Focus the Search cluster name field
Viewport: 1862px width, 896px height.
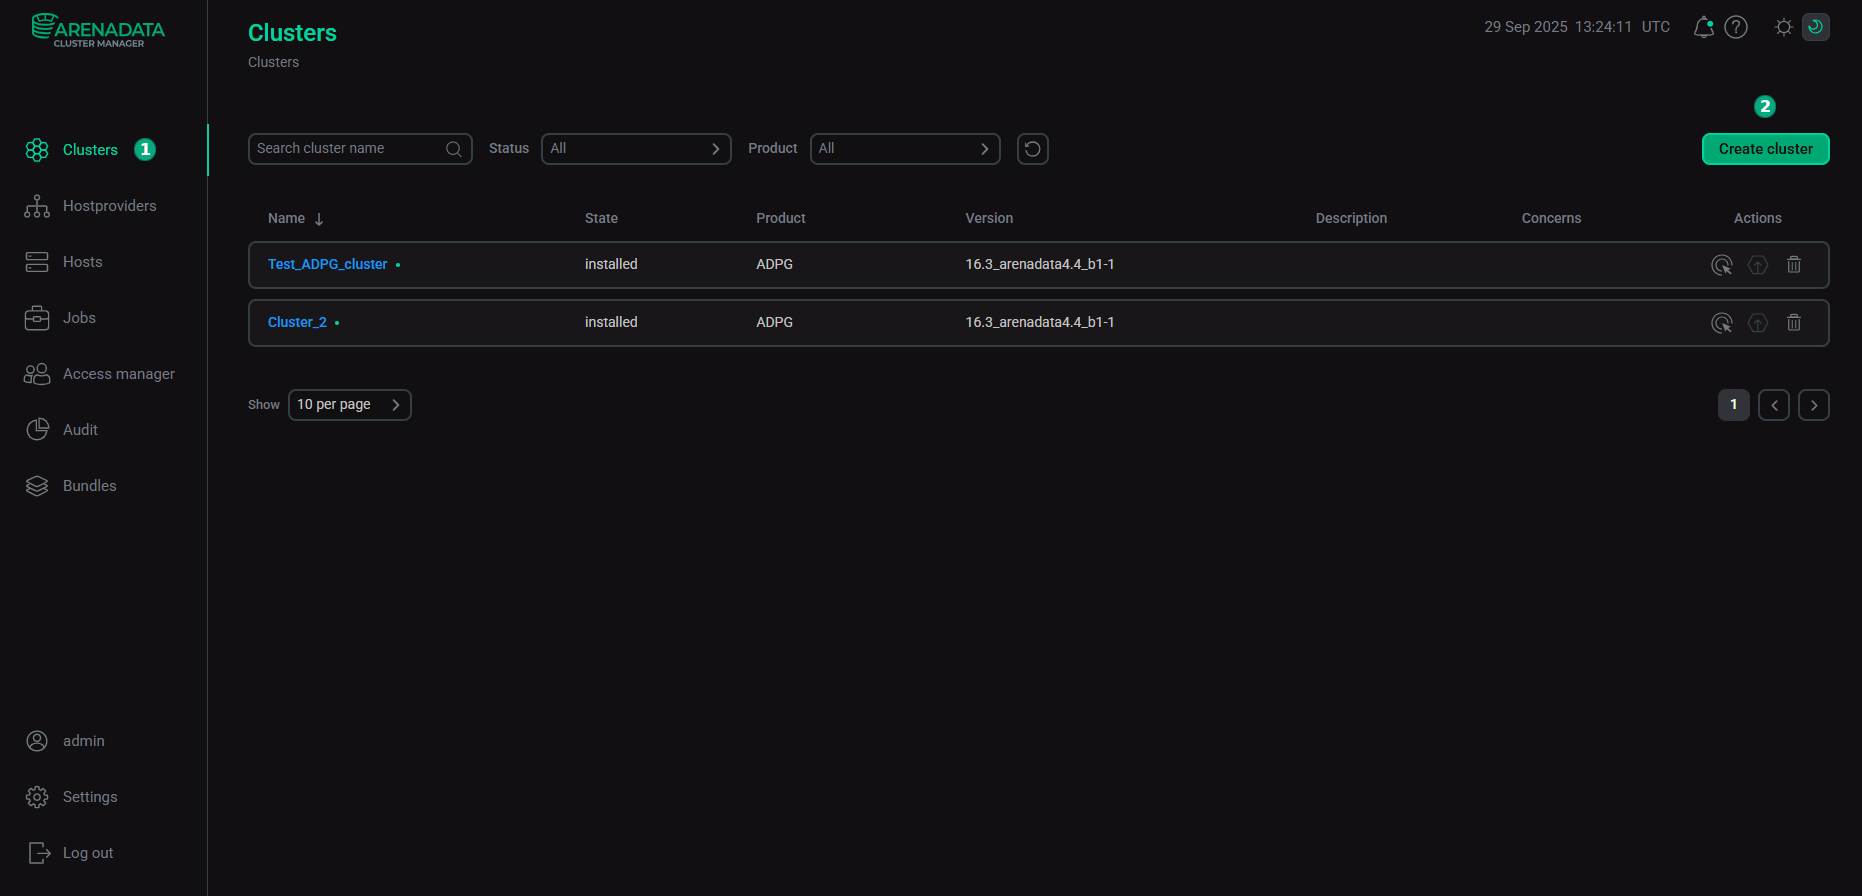[x=345, y=149]
